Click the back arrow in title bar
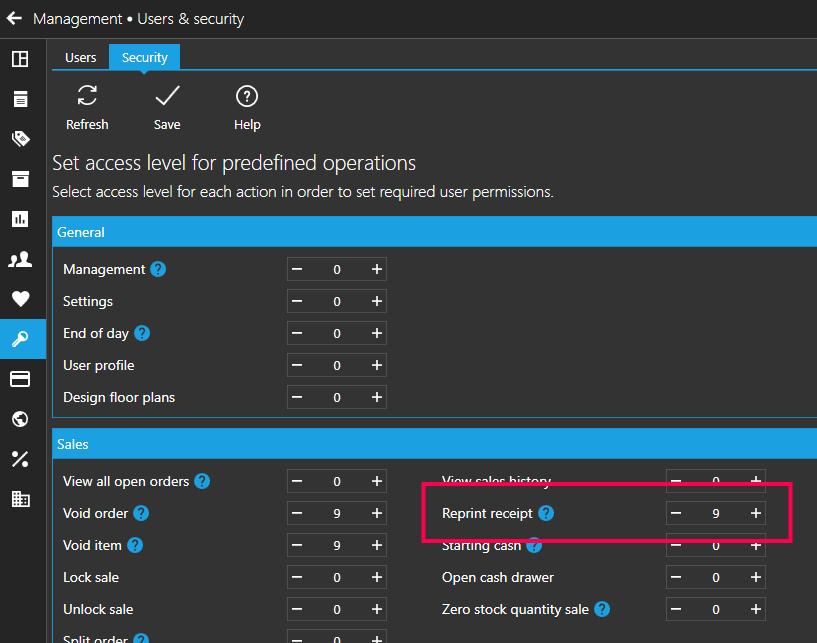Viewport: 817px width, 643px height. 14,18
